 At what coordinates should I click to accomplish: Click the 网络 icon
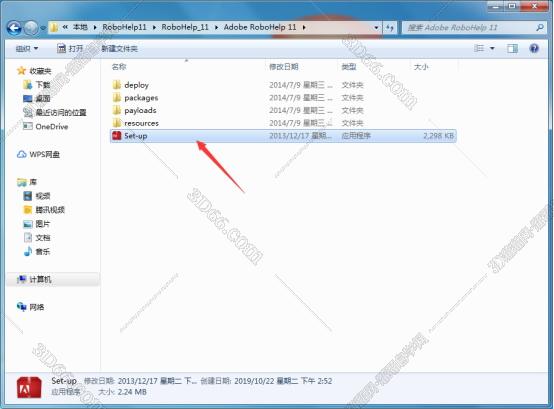tap(22, 307)
